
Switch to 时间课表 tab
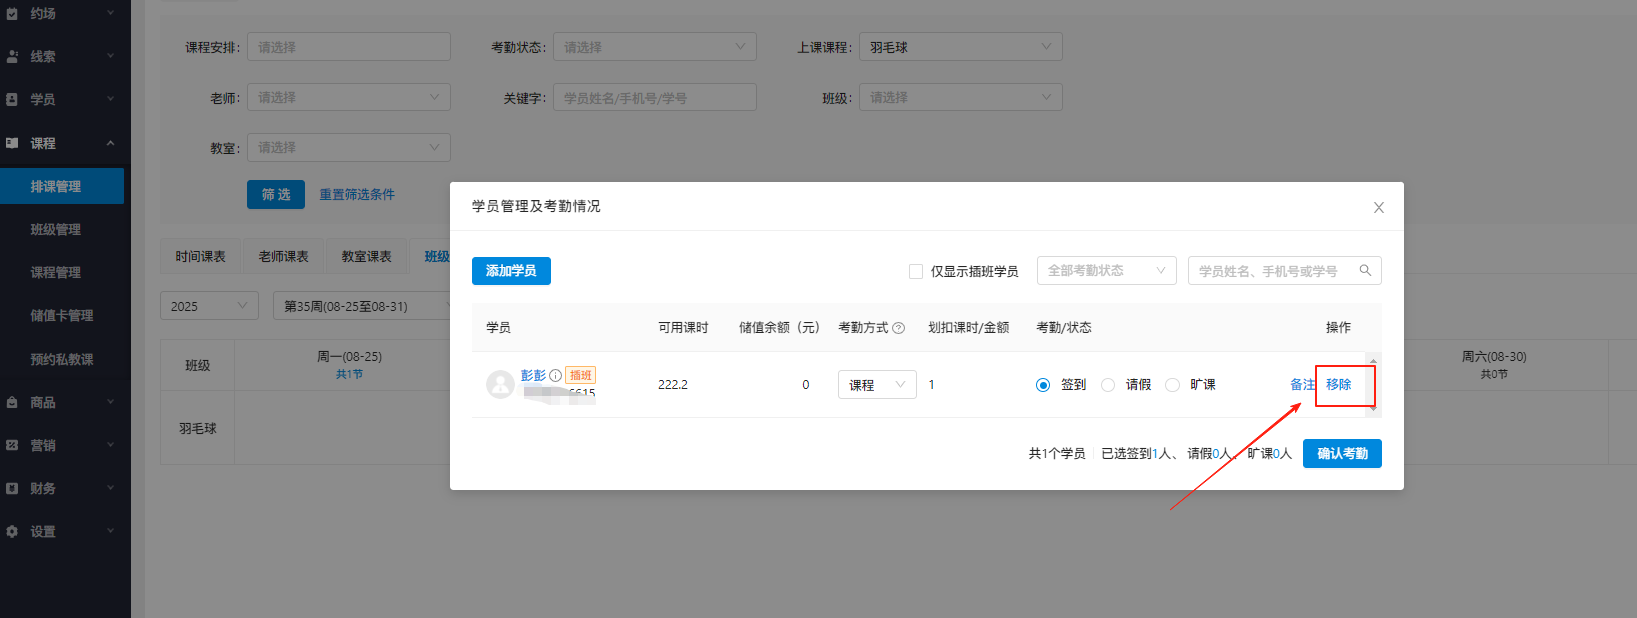click(x=201, y=256)
